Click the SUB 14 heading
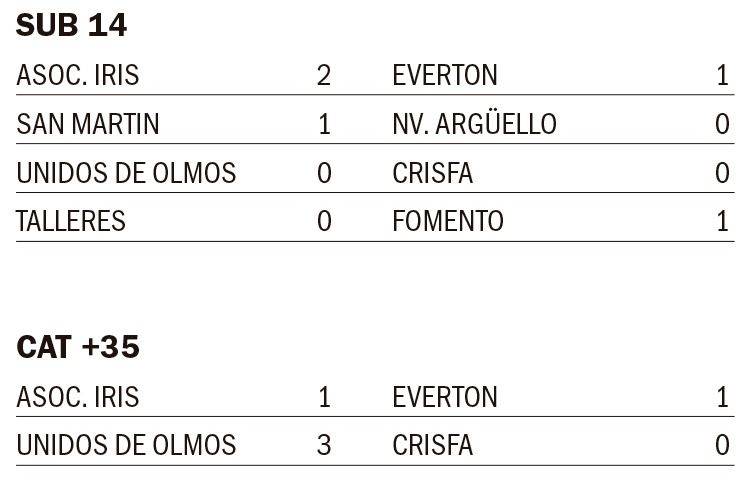Screen dimensions: 750x480 71,26
